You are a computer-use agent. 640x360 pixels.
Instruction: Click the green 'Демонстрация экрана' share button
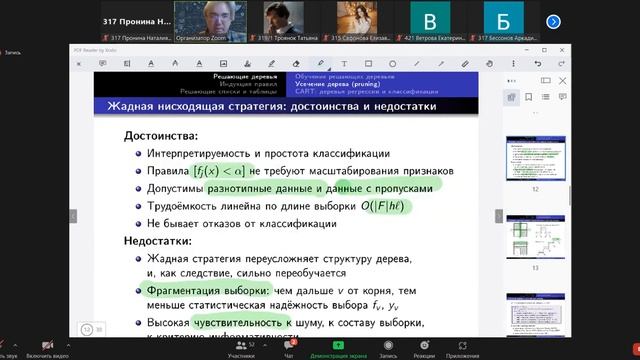tap(338, 349)
